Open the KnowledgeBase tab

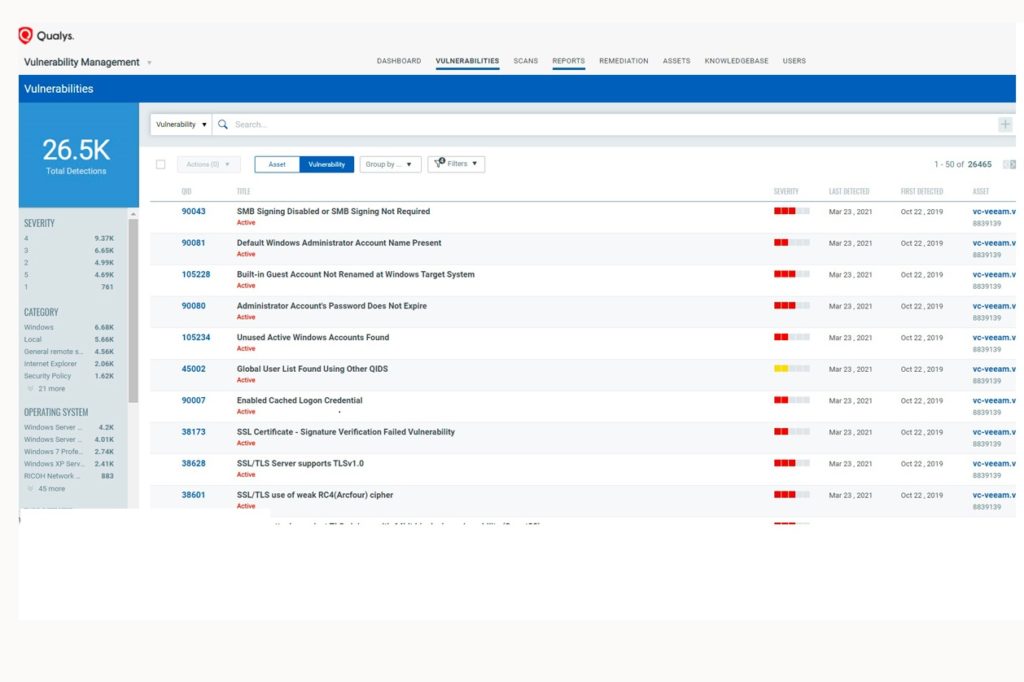[737, 61]
